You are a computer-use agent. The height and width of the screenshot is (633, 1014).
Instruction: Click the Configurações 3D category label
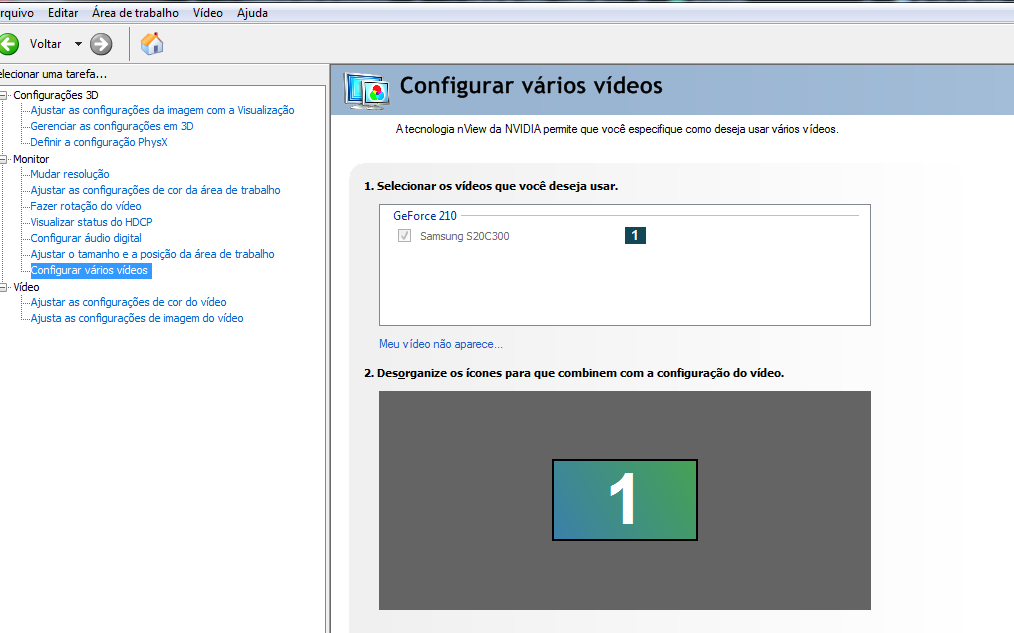pos(56,95)
